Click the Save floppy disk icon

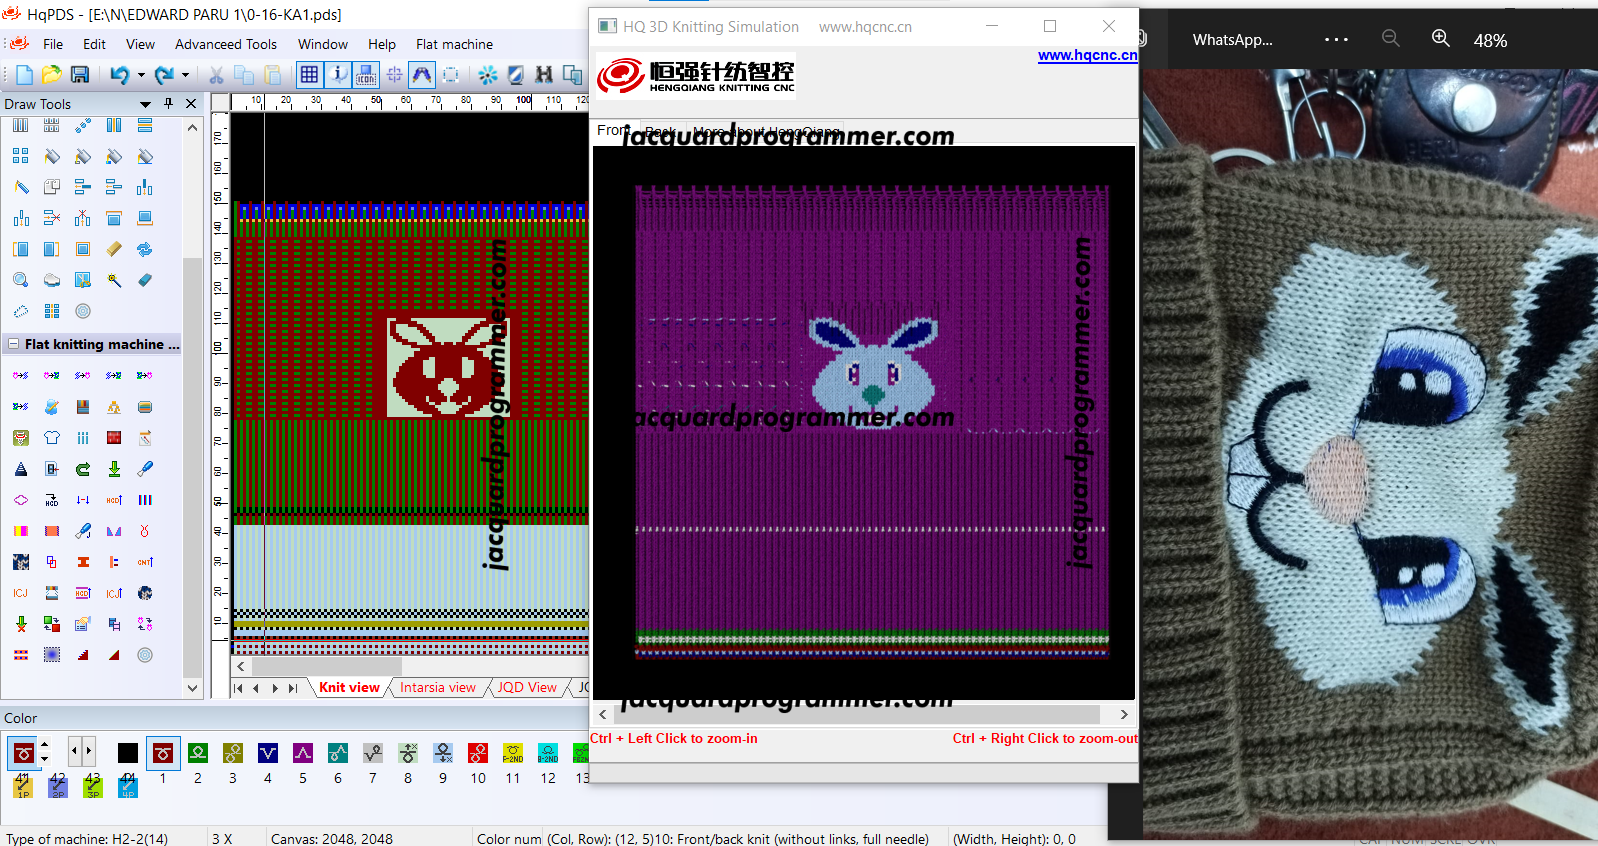point(80,74)
